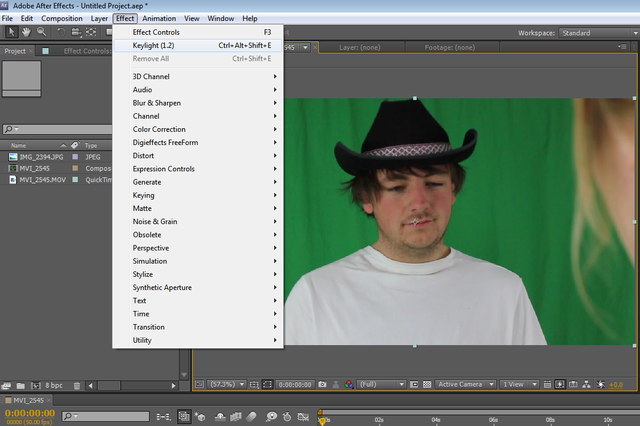Expand the Color Correction submenu
Screen dimensions: 640x426
(198, 129)
